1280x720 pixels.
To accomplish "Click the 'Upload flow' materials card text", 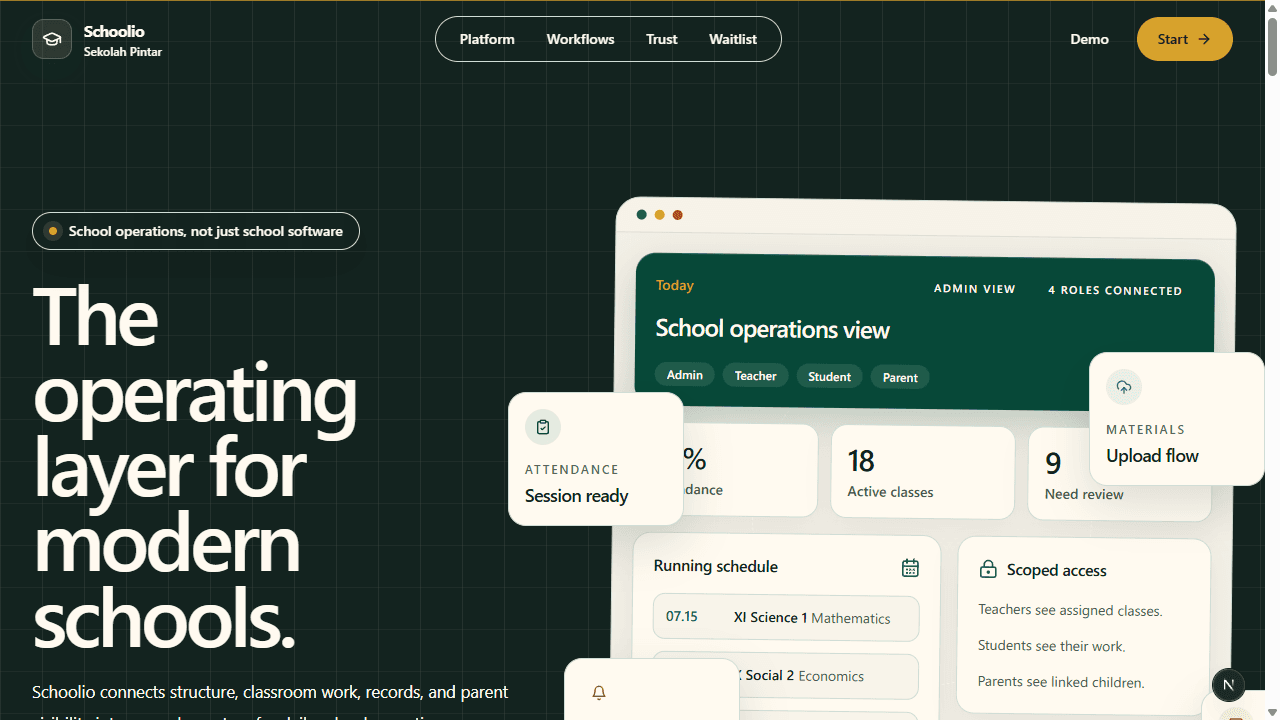I will tap(1152, 456).
